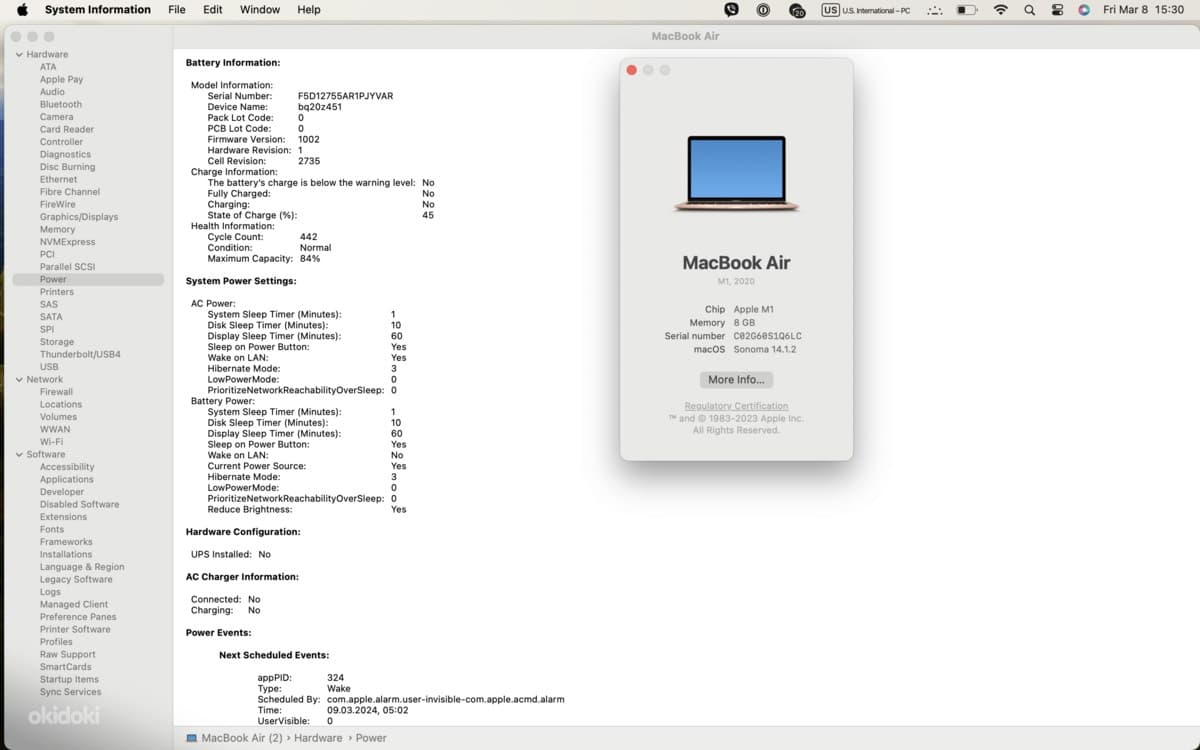Select Fibre Channel in the sidebar
The image size is (1200, 750).
[x=70, y=192]
